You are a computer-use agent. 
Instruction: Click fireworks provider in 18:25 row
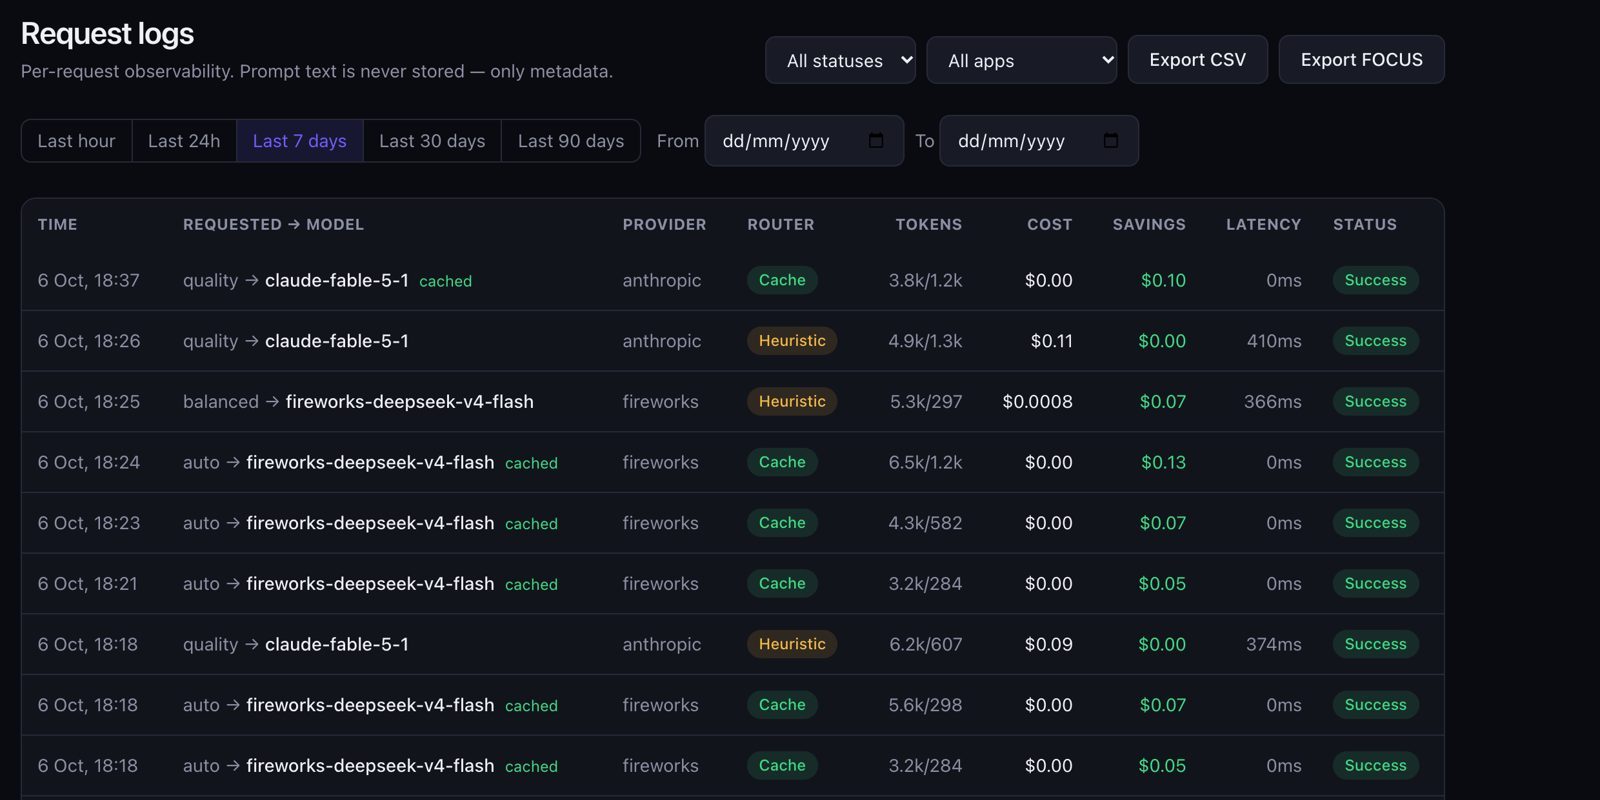click(x=661, y=402)
